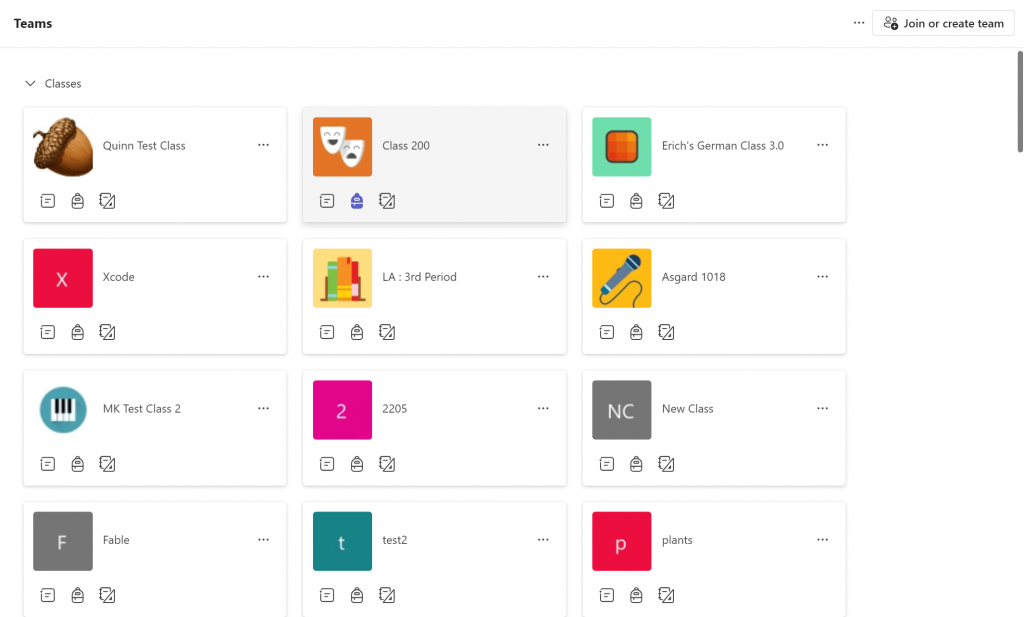This screenshot has height=617, width=1024.
Task: Open the backpack icon on Quinn Test Class
Action: click(x=78, y=201)
